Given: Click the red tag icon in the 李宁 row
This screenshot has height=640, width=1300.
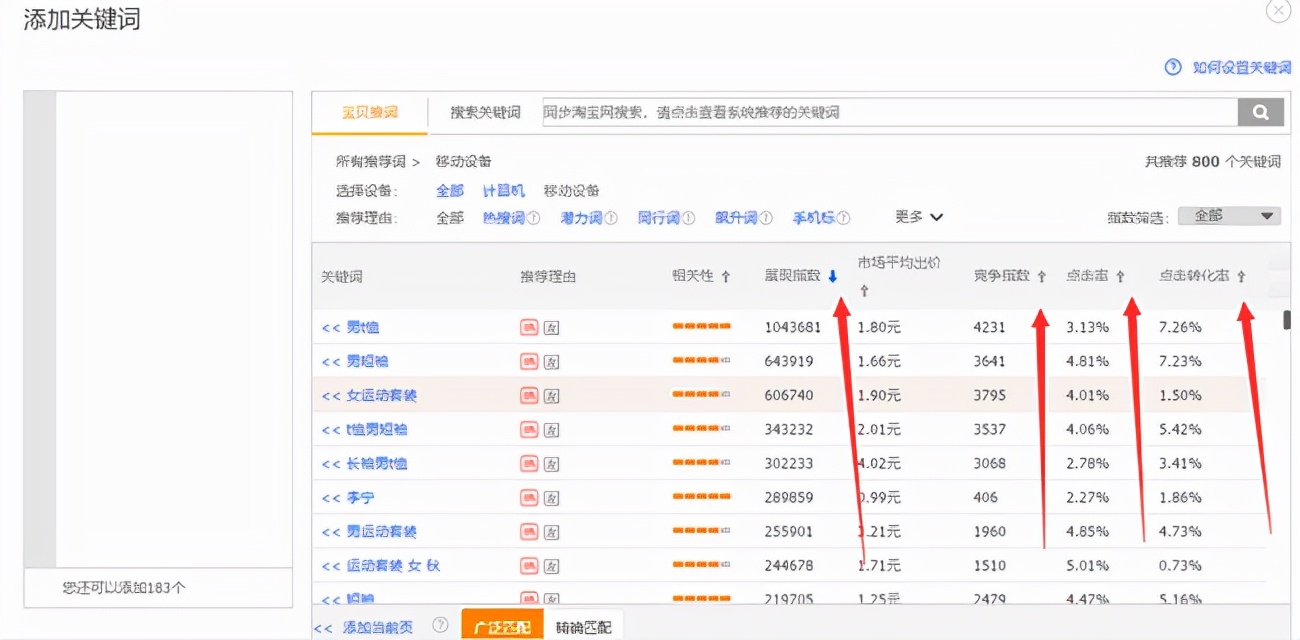Looking at the screenshot, I should pyautogui.click(x=529, y=497).
